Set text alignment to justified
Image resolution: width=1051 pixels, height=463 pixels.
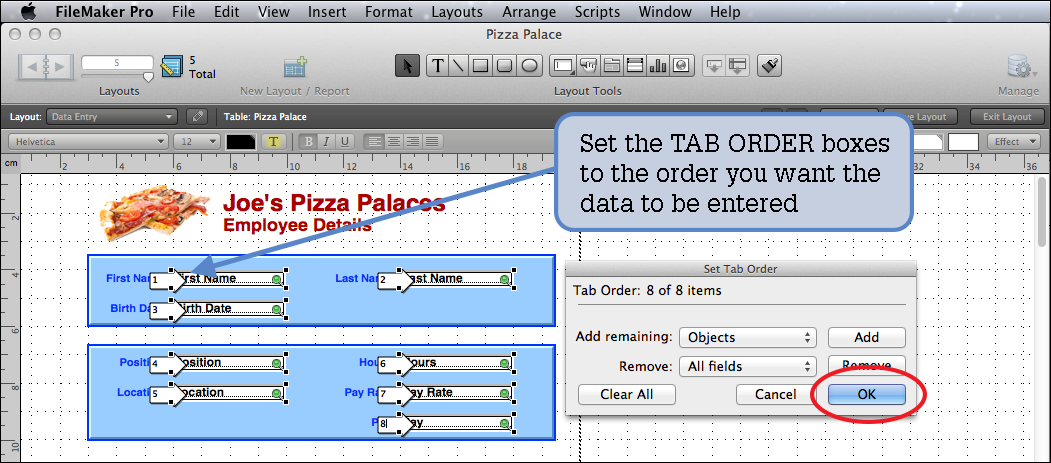click(x=432, y=141)
